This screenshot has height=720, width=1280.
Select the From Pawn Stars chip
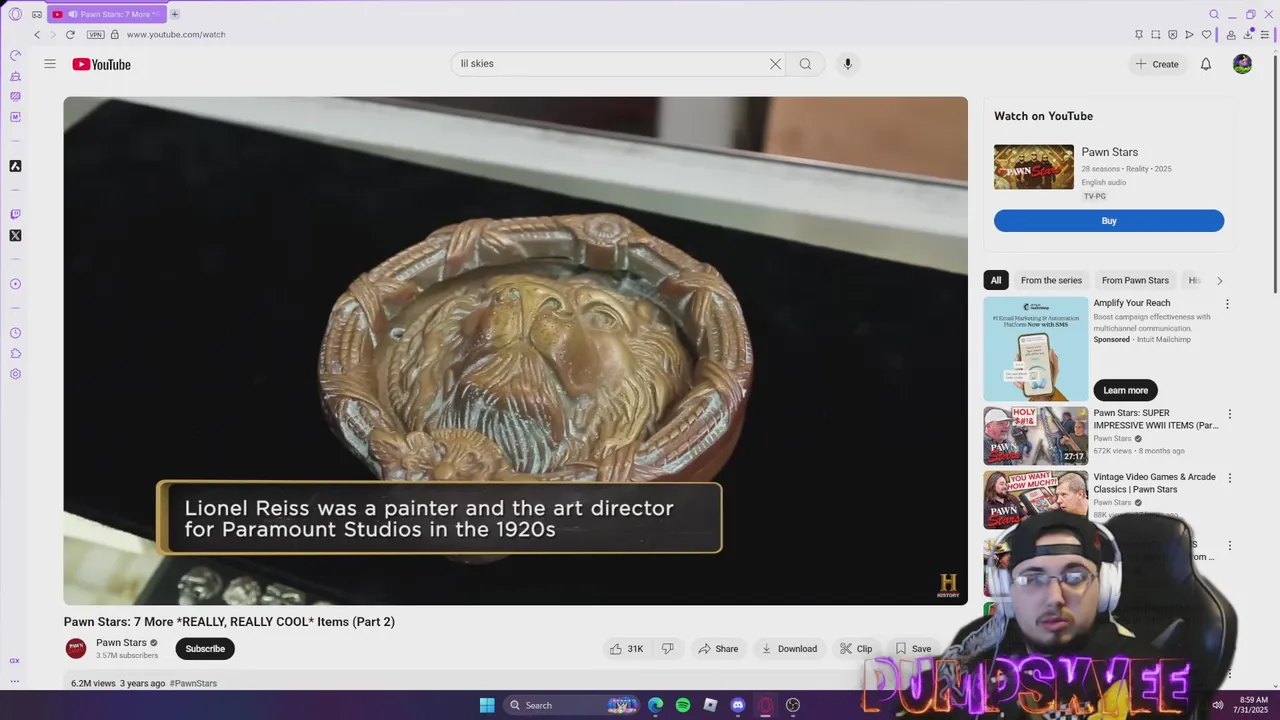[1135, 280]
